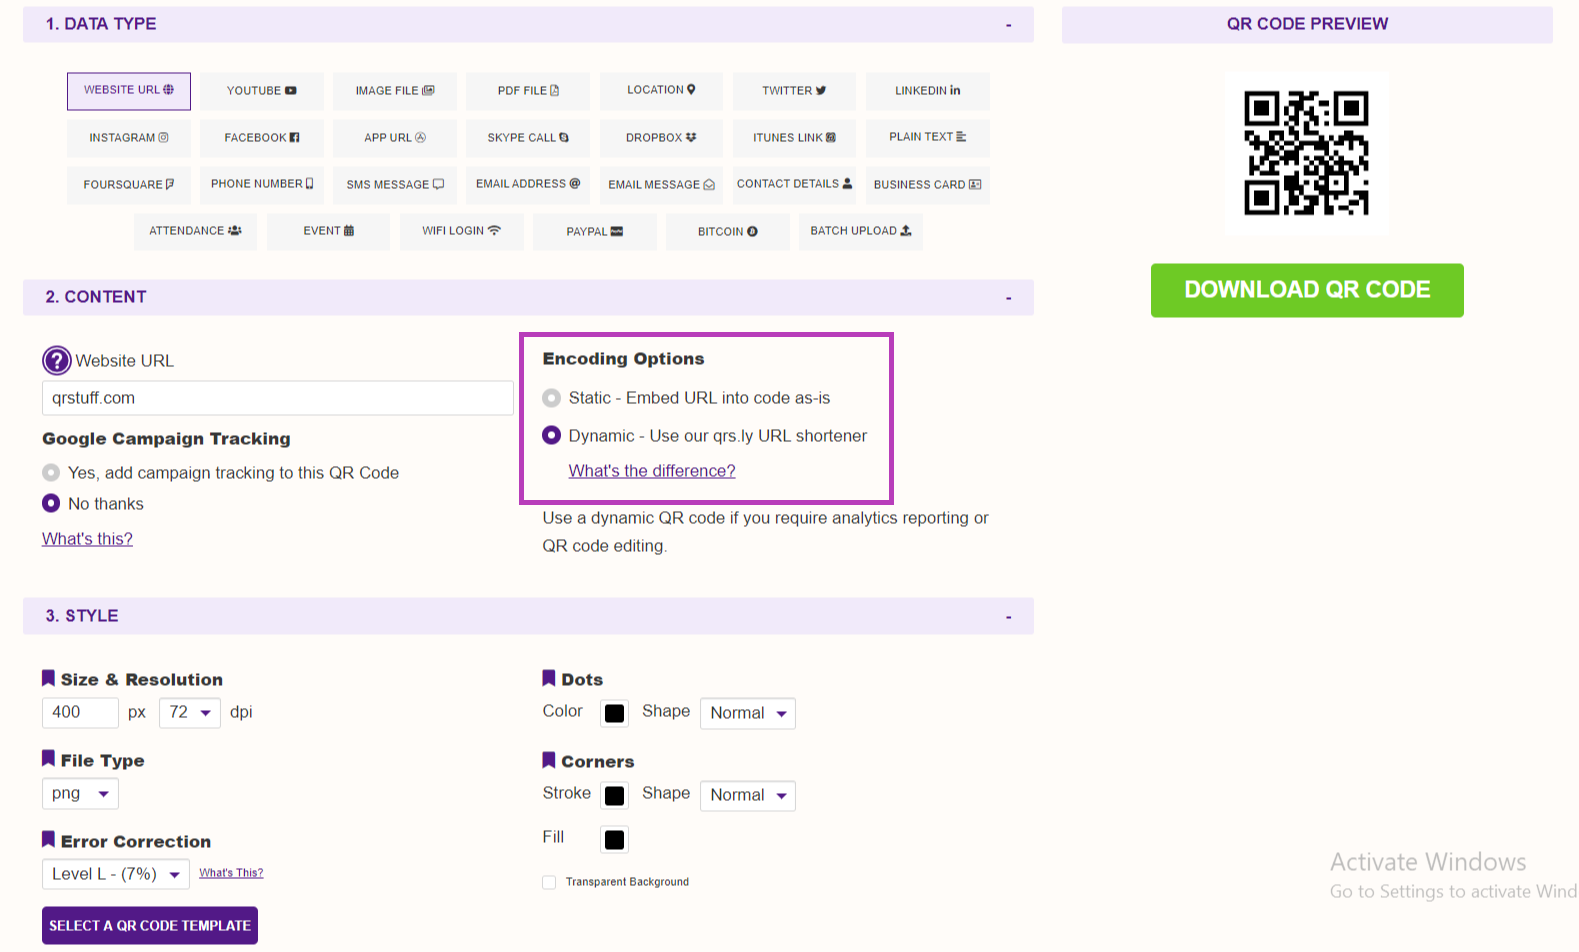Pick WiFi Login data type
The height and width of the screenshot is (952, 1579).
[x=461, y=231]
